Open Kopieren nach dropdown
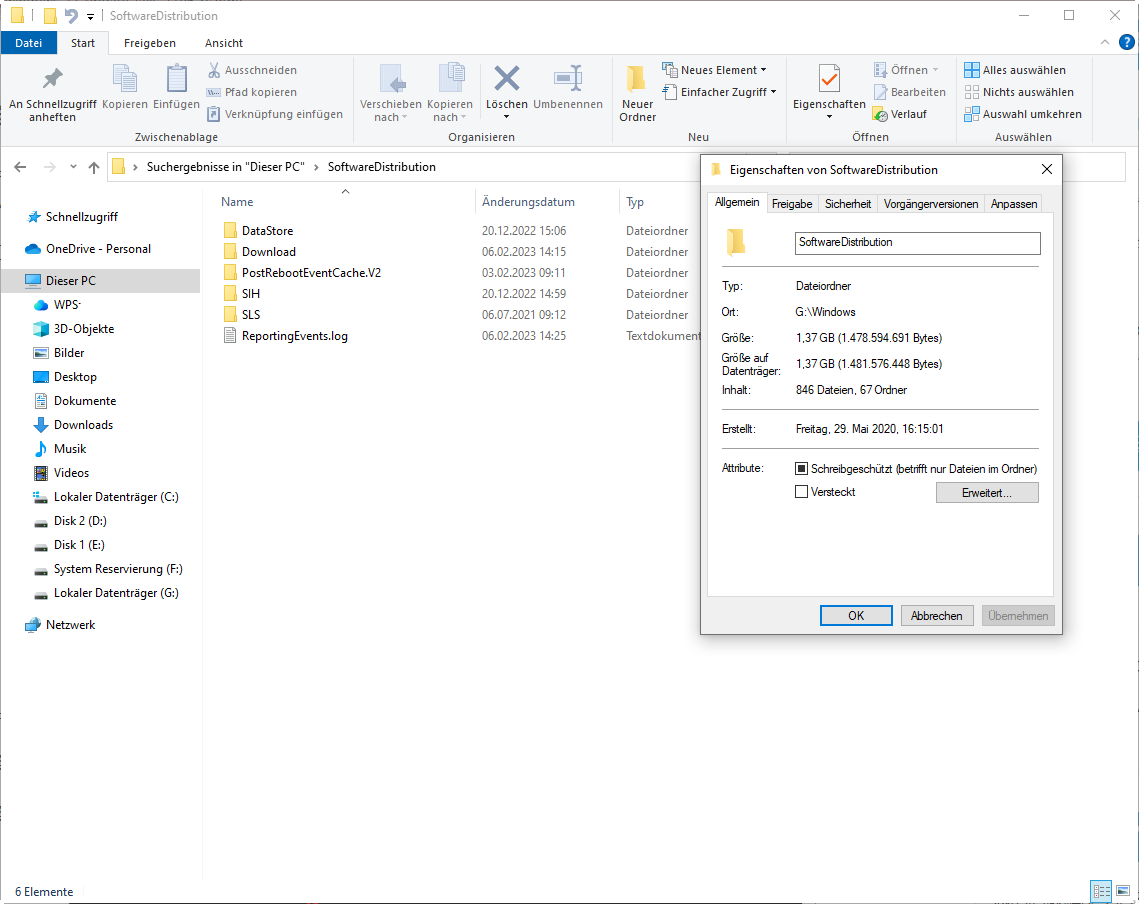The width and height of the screenshot is (1139, 904). pos(450,110)
